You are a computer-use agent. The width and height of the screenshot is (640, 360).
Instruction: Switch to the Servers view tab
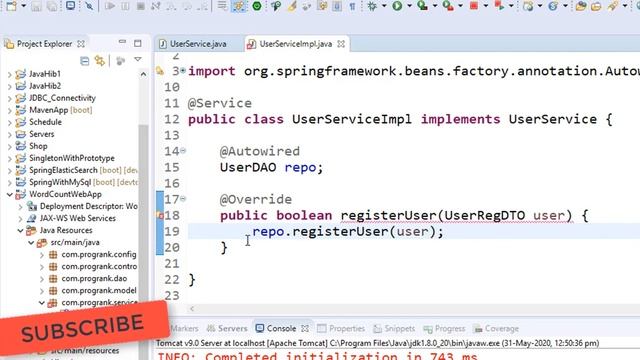coord(227,328)
